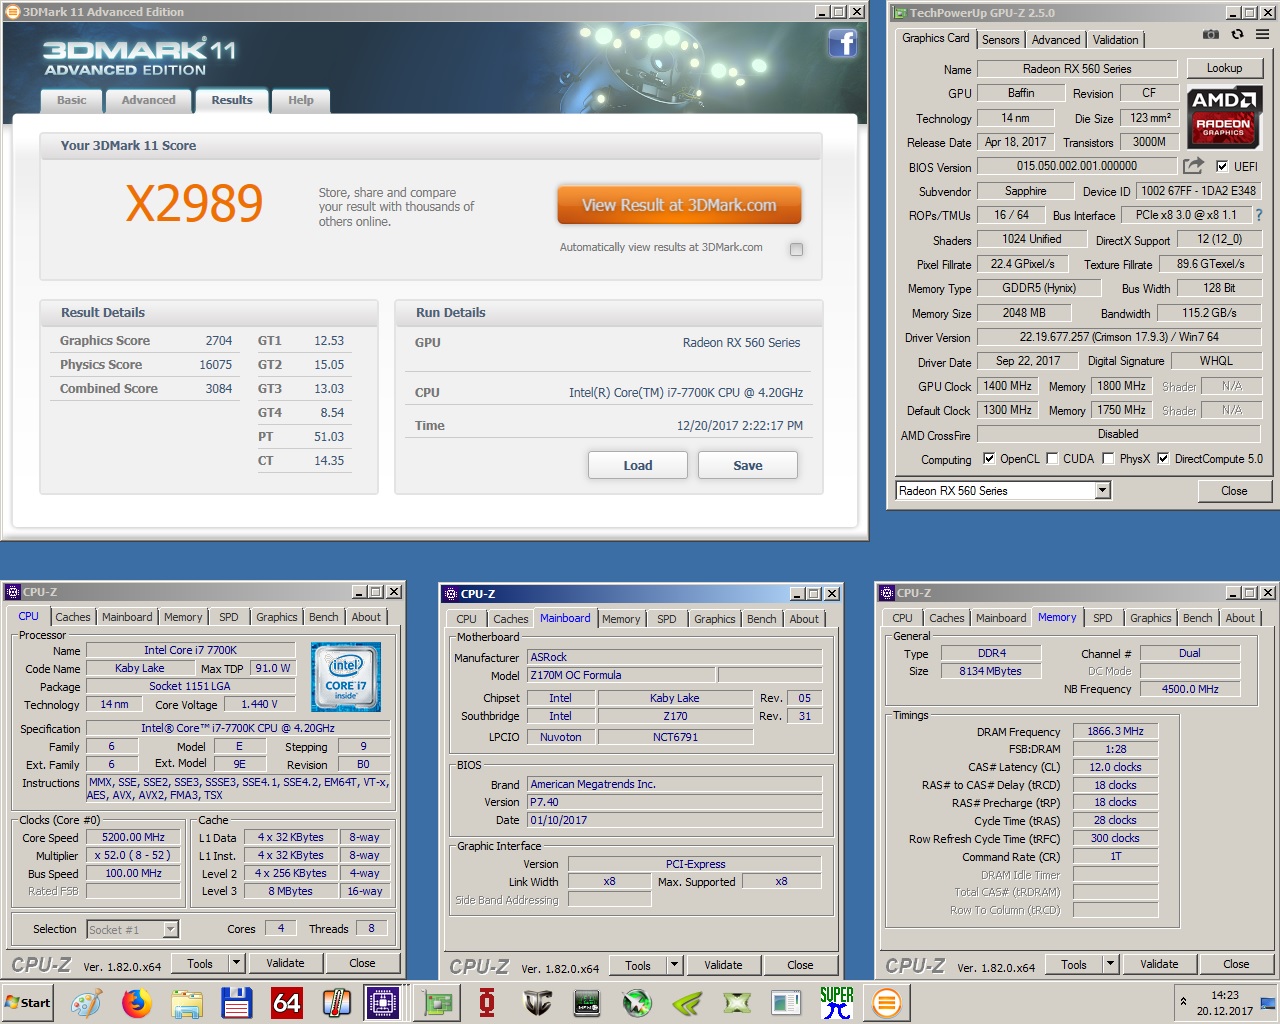
Task: Open the Radeon RX 560 Series GPU dropdown
Action: pos(1102,490)
